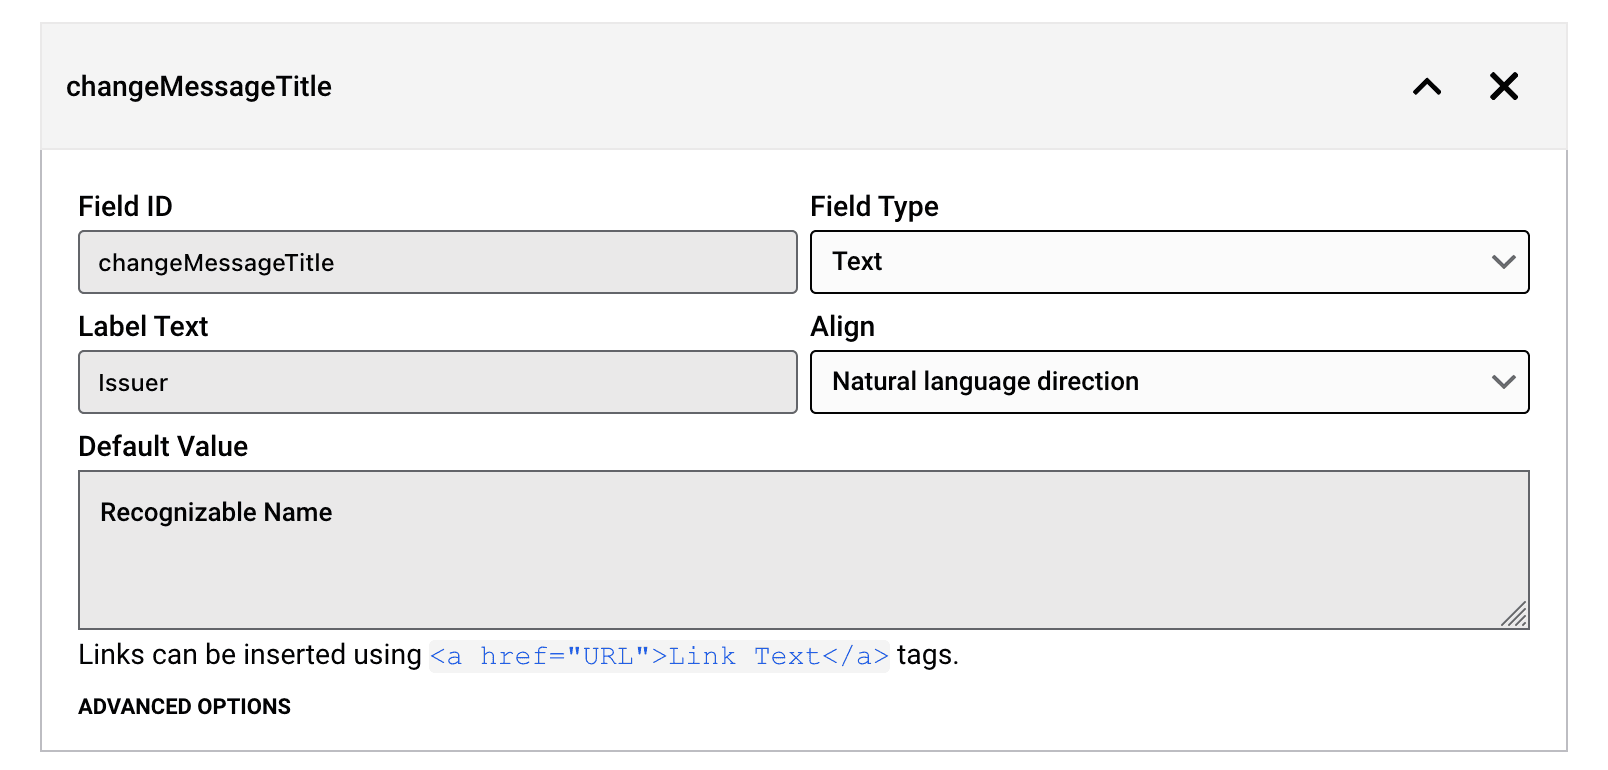1608x770 pixels.
Task: Click the Align label above the dropdown
Action: [842, 326]
